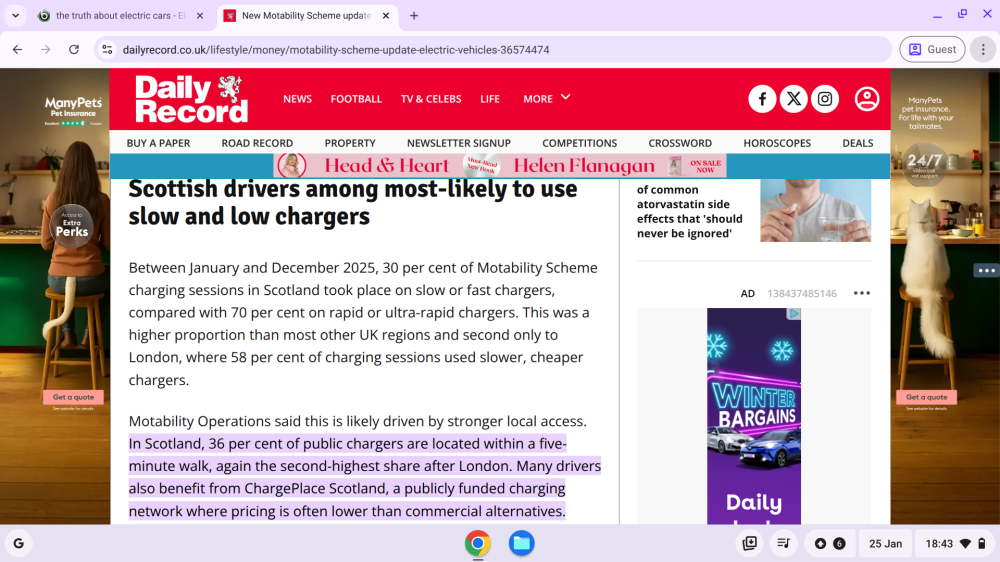Click the Winter Bargains advertisement

point(754,417)
